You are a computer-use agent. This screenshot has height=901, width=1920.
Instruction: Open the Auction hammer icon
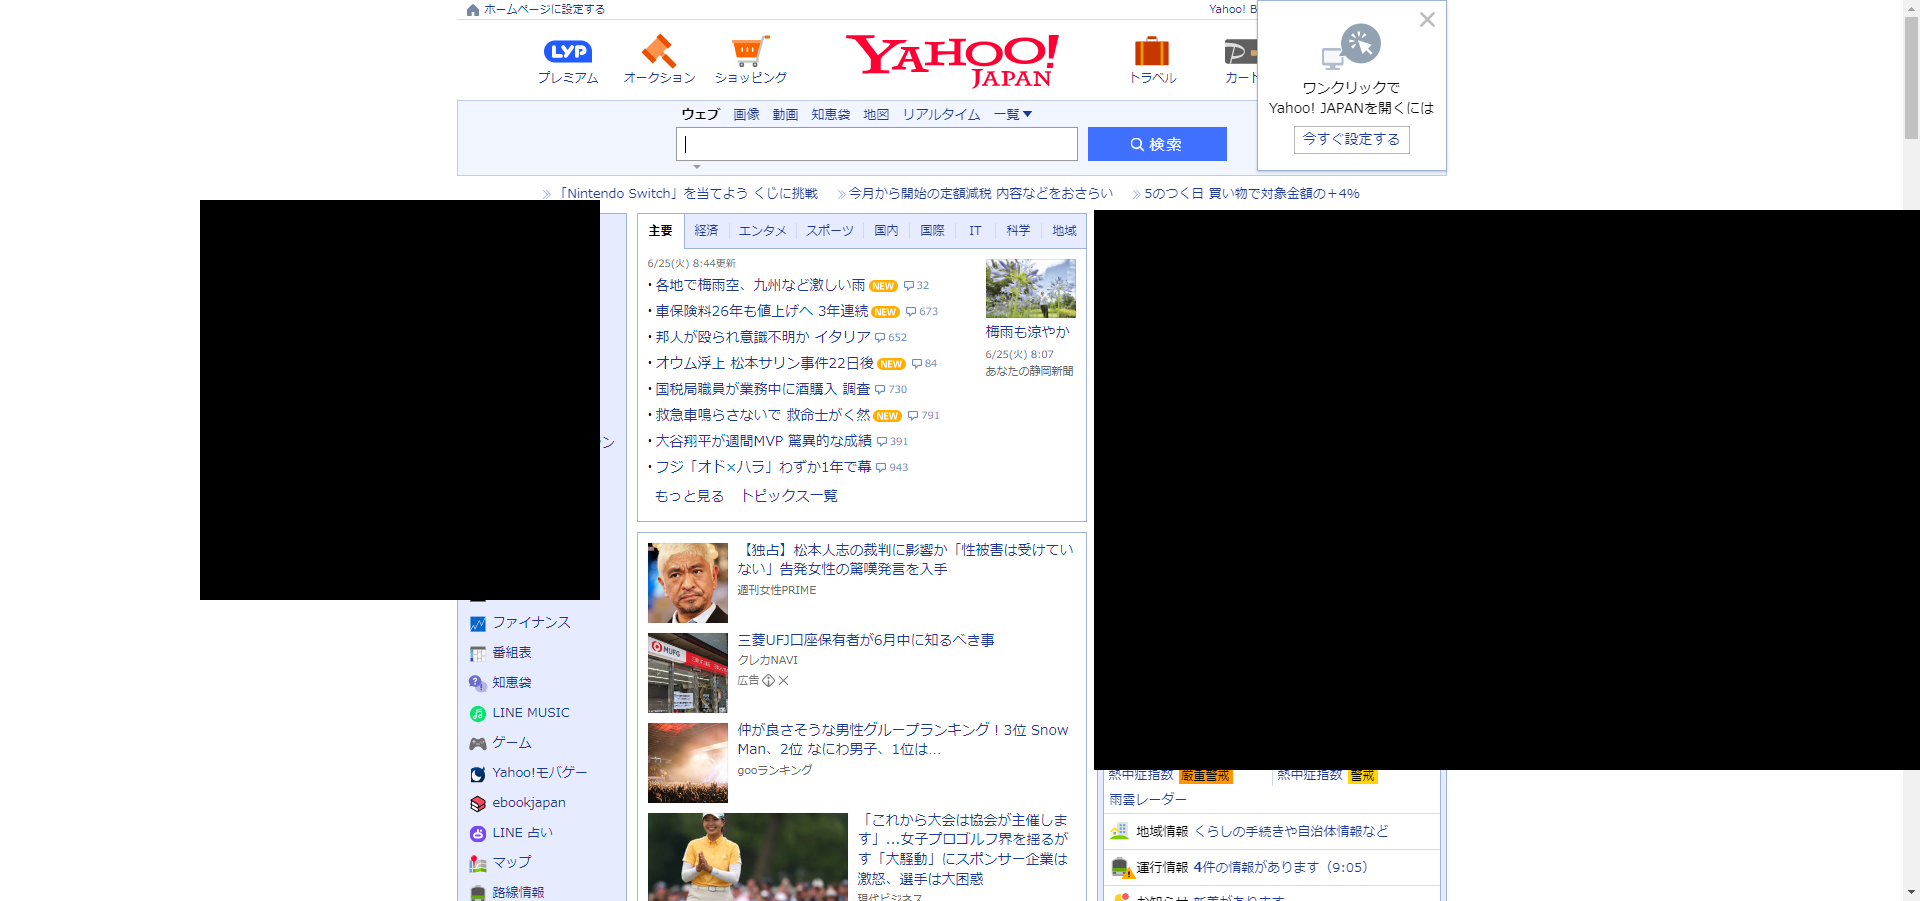point(658,50)
